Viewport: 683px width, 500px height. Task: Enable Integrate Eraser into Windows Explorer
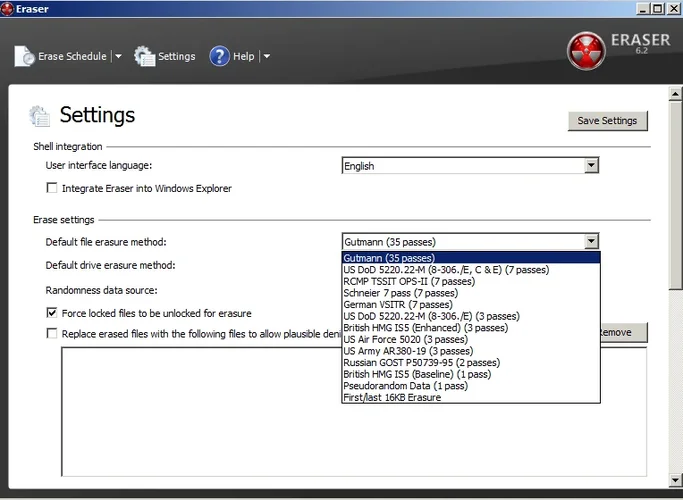coord(52,188)
